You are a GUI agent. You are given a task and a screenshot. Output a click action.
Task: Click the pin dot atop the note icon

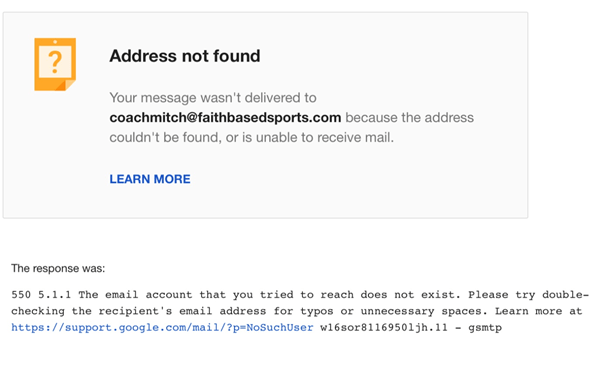[x=55, y=41]
